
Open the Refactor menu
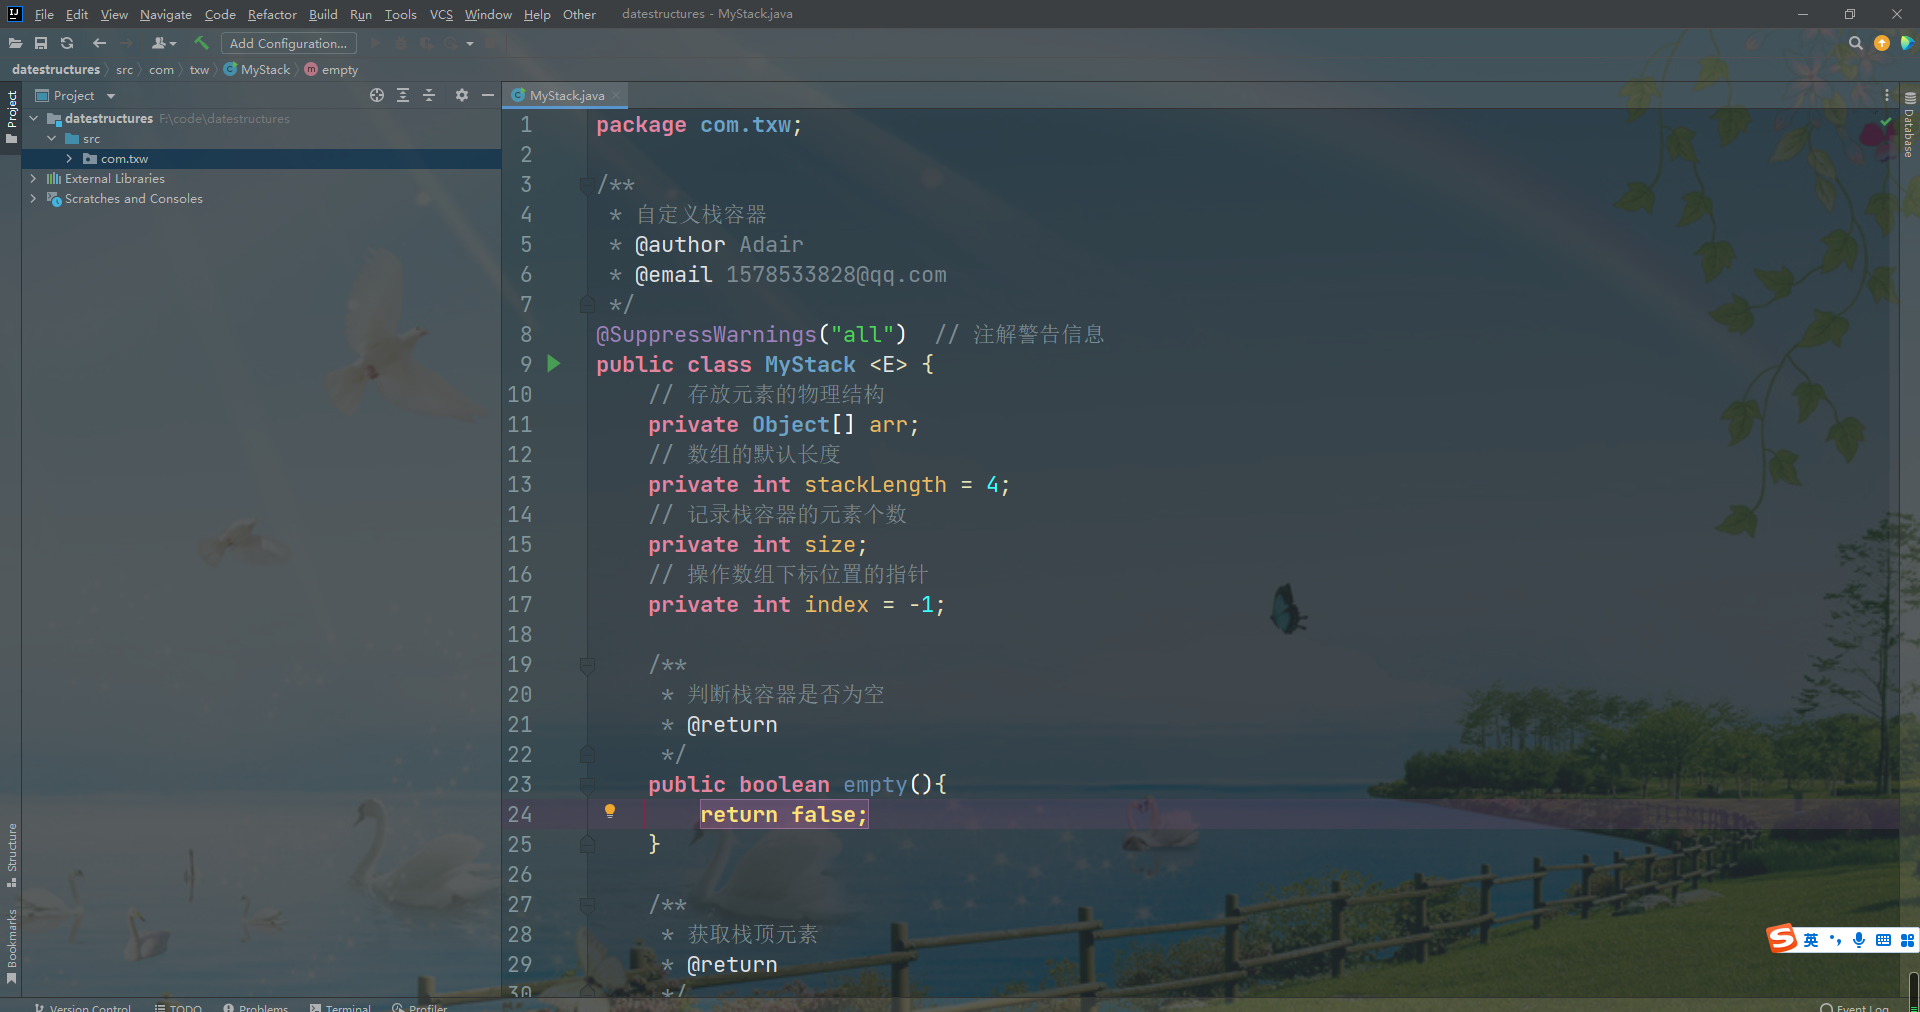[x=272, y=14]
